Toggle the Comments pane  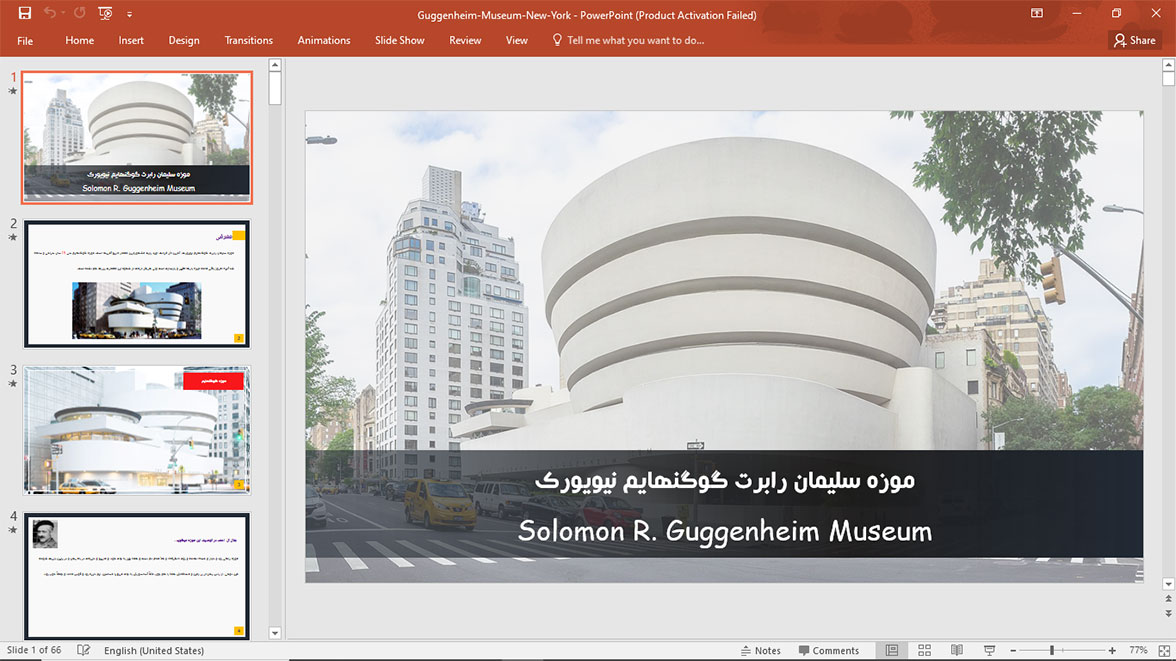pyautogui.click(x=829, y=650)
